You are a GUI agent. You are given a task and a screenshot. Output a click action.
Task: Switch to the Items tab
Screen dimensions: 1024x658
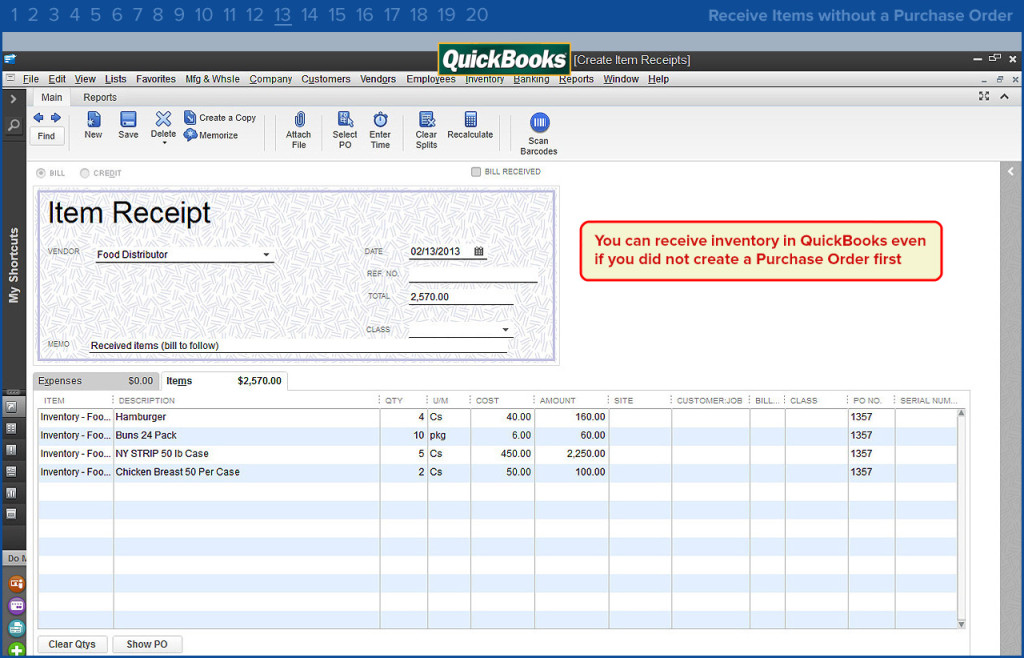[x=224, y=381]
